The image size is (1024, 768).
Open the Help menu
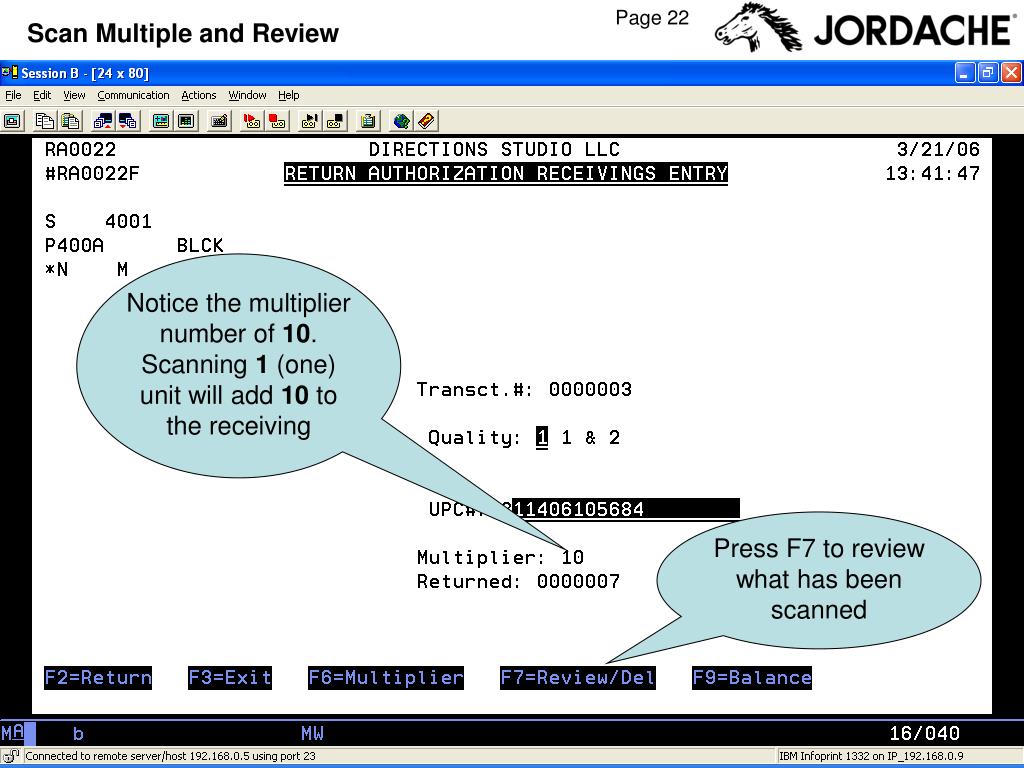coord(289,95)
